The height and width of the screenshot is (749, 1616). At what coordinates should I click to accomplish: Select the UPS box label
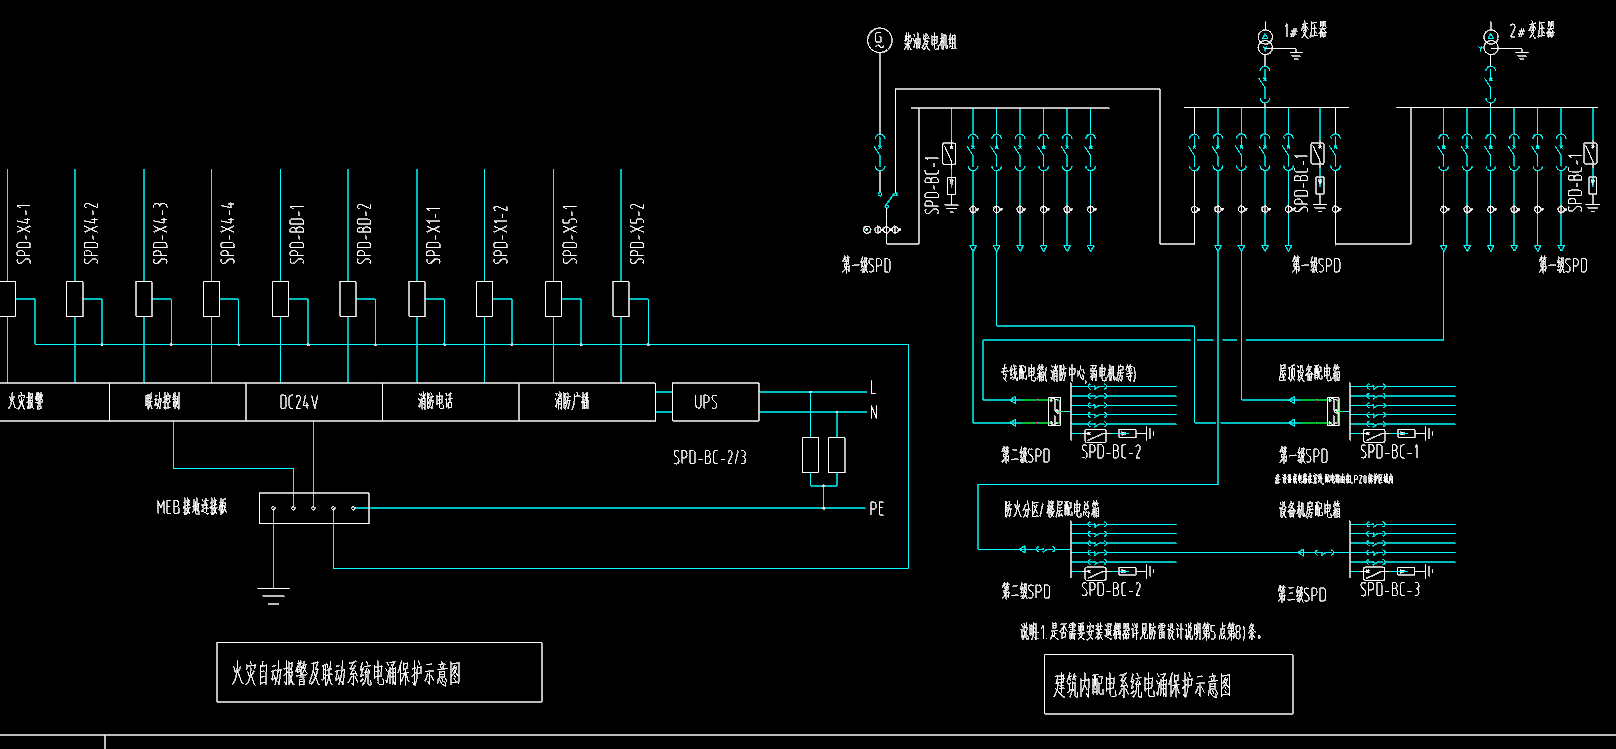(x=706, y=402)
